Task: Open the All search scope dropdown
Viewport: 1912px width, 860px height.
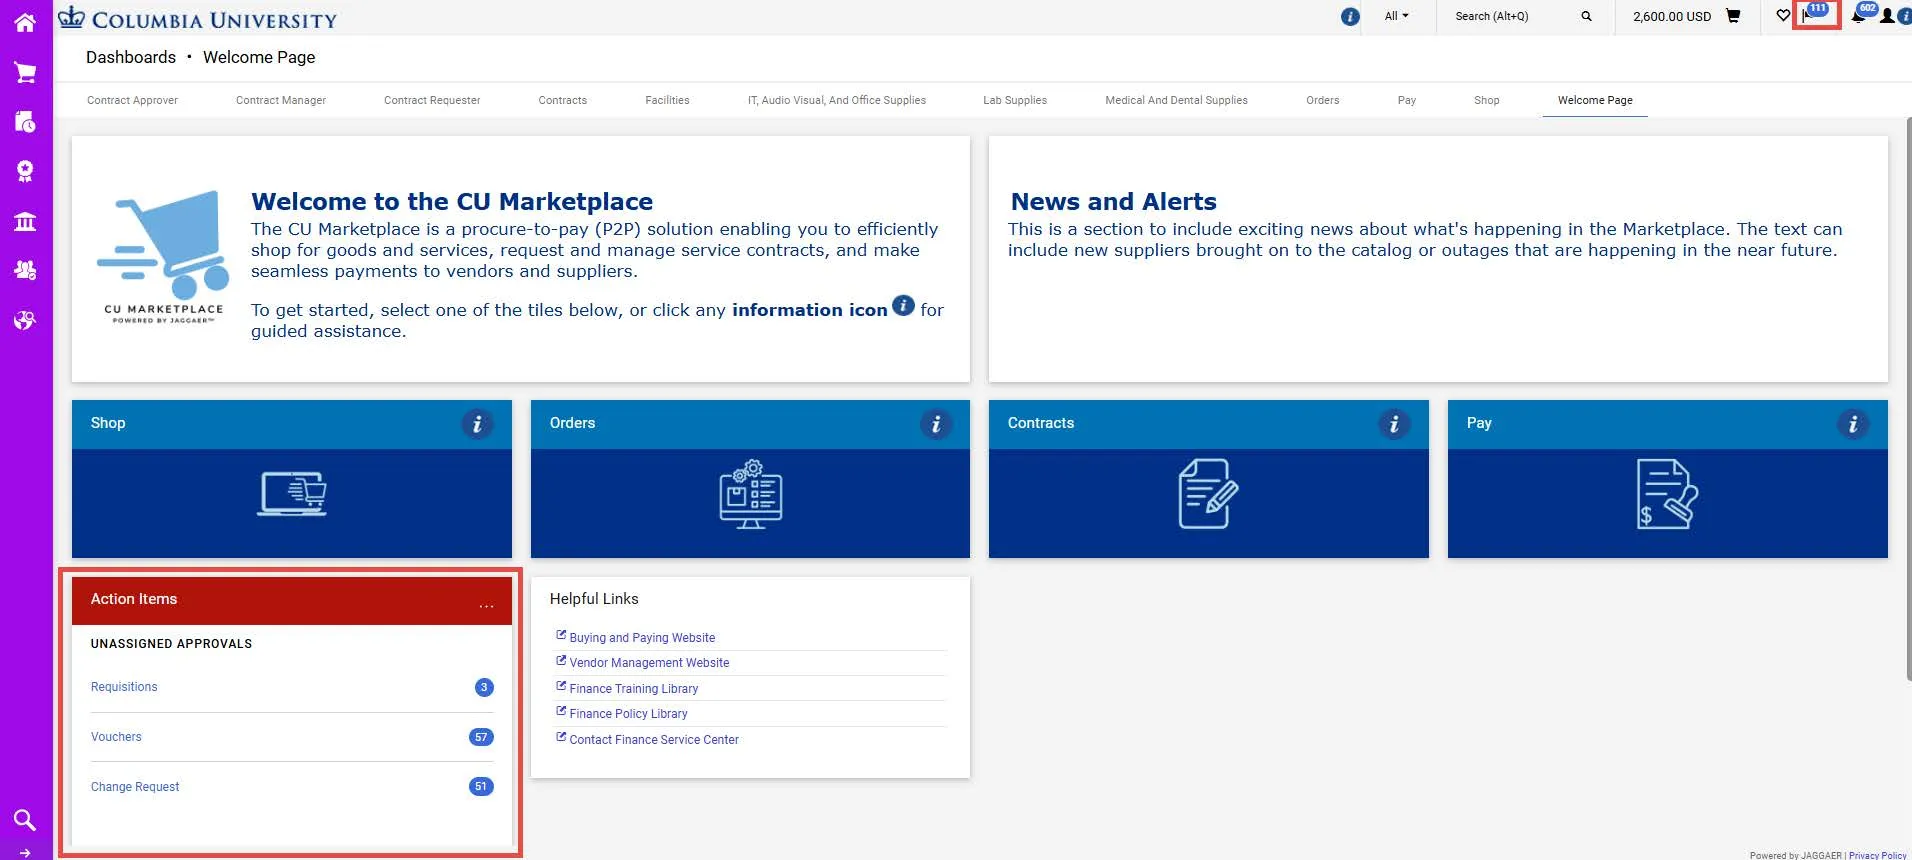Action: pyautogui.click(x=1396, y=16)
